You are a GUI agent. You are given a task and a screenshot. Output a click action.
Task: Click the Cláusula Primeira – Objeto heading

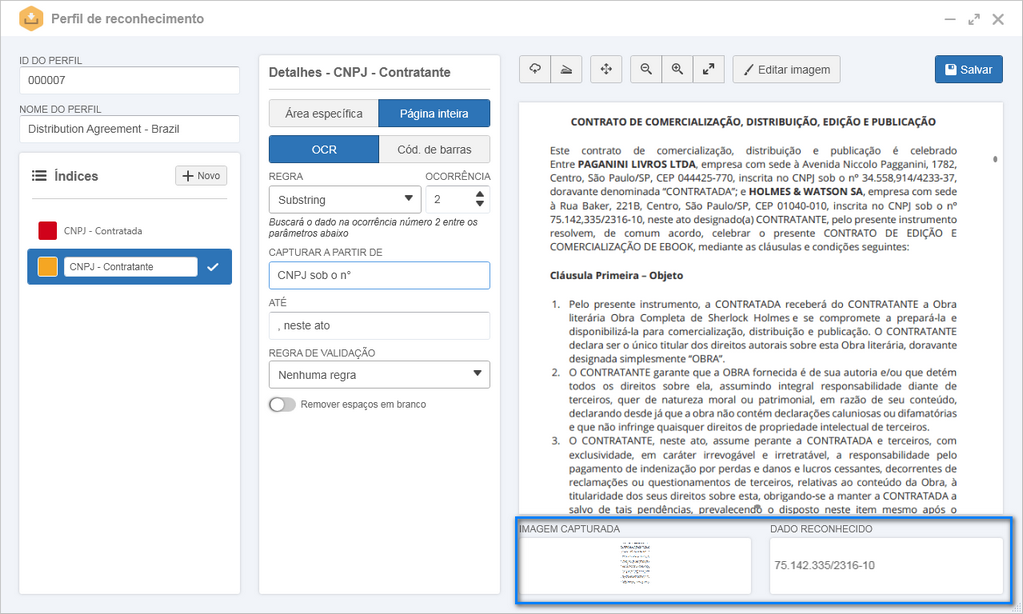click(x=617, y=275)
